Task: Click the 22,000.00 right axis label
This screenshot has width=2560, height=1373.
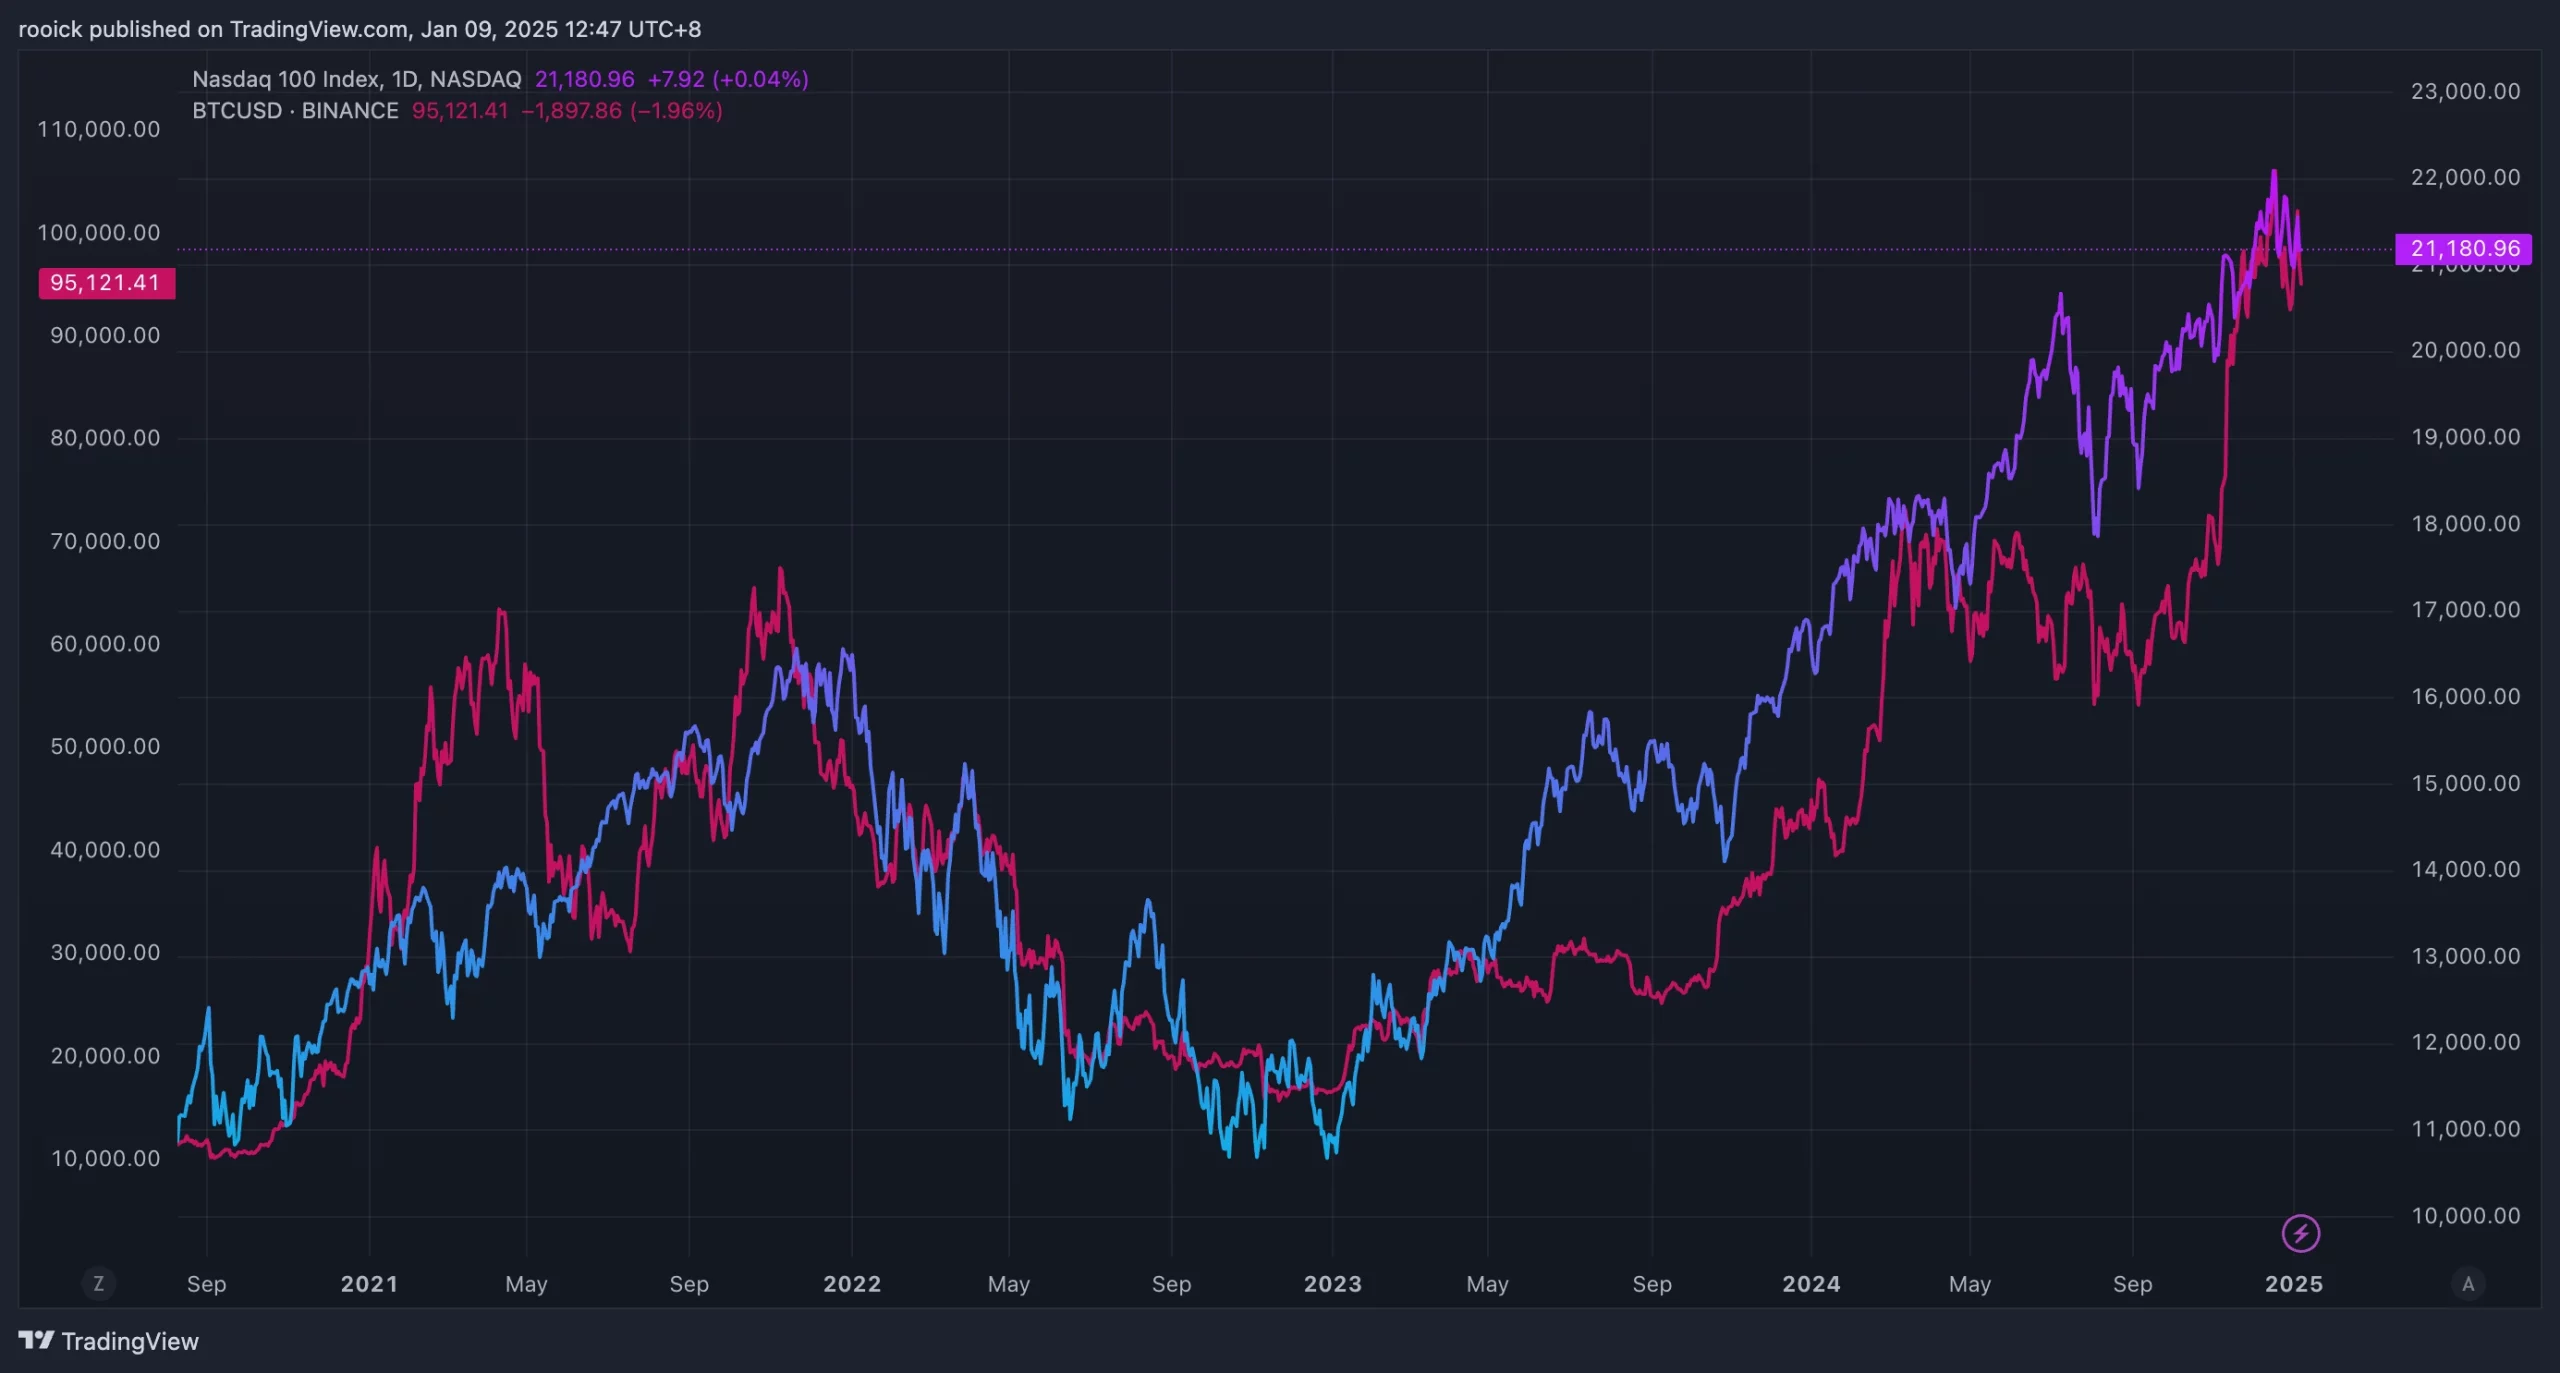Action: (x=2465, y=178)
